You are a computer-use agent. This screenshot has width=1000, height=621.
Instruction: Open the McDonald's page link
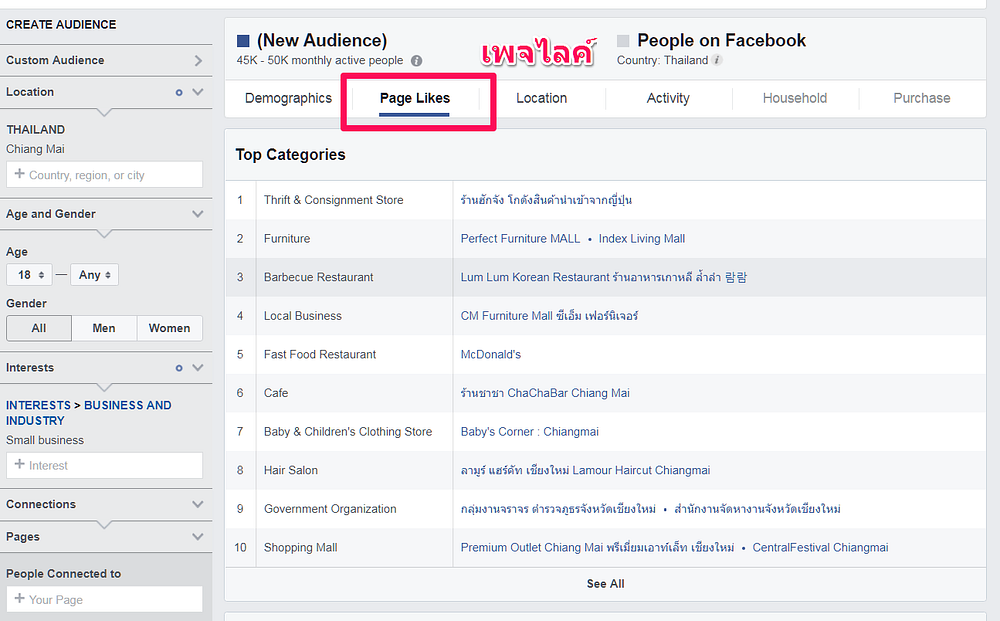pos(490,354)
